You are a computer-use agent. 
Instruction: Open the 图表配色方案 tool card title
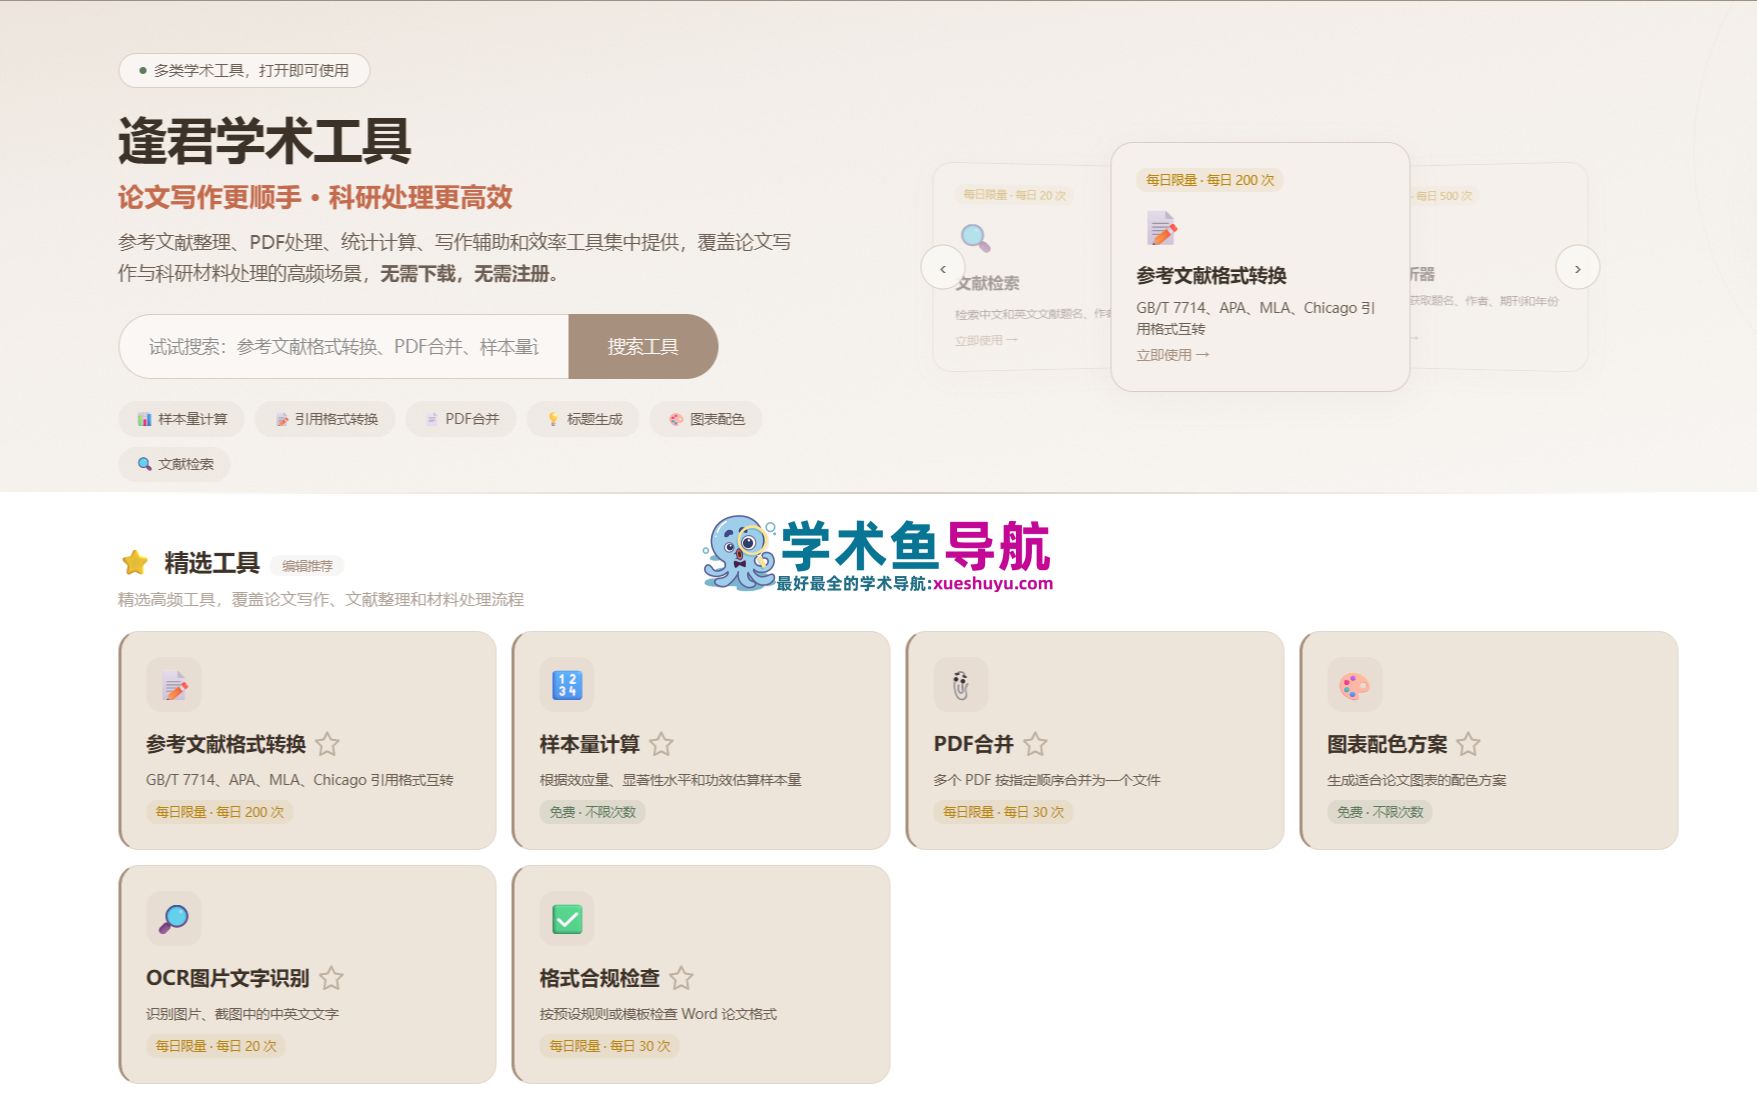[x=1387, y=744]
